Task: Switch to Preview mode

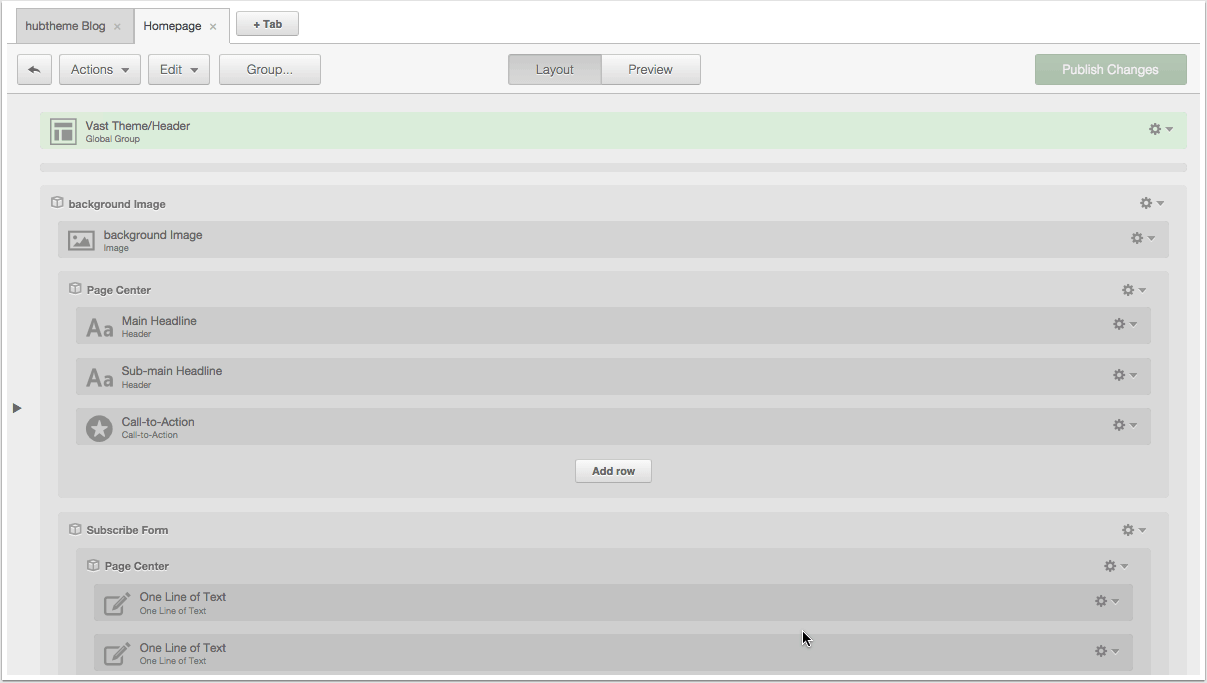Action: tap(650, 69)
